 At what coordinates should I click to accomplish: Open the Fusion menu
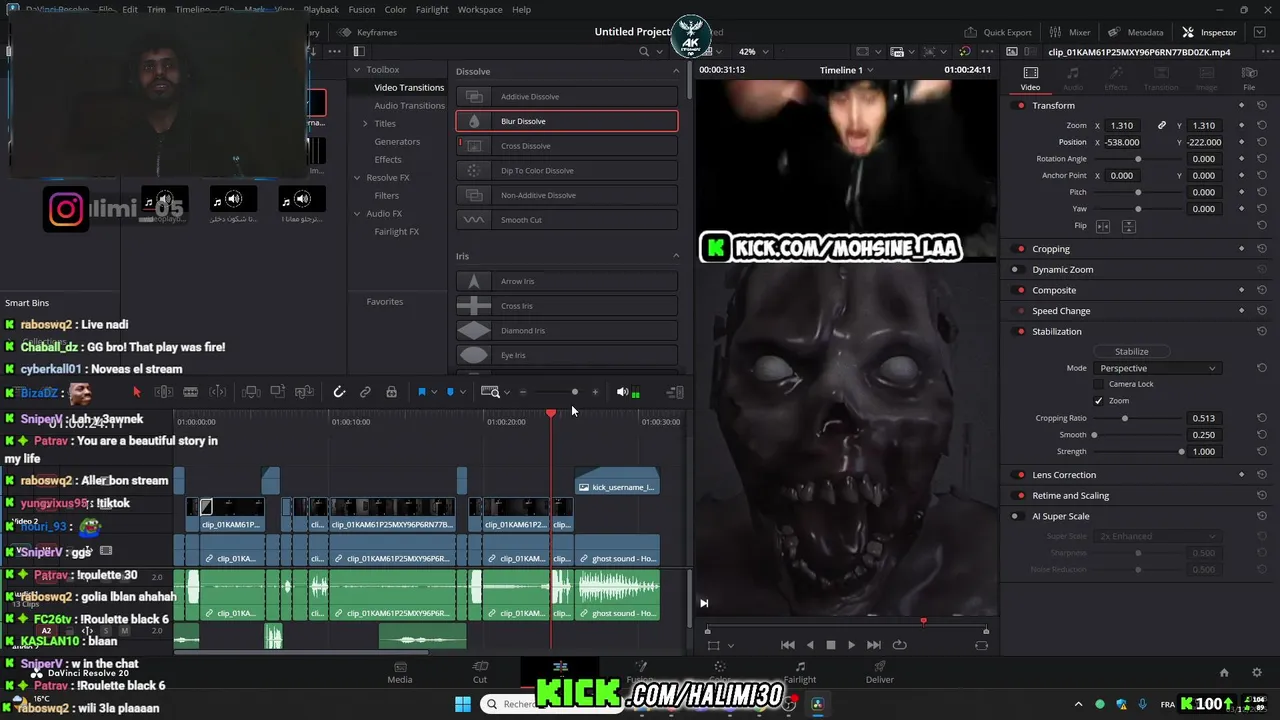click(x=362, y=9)
